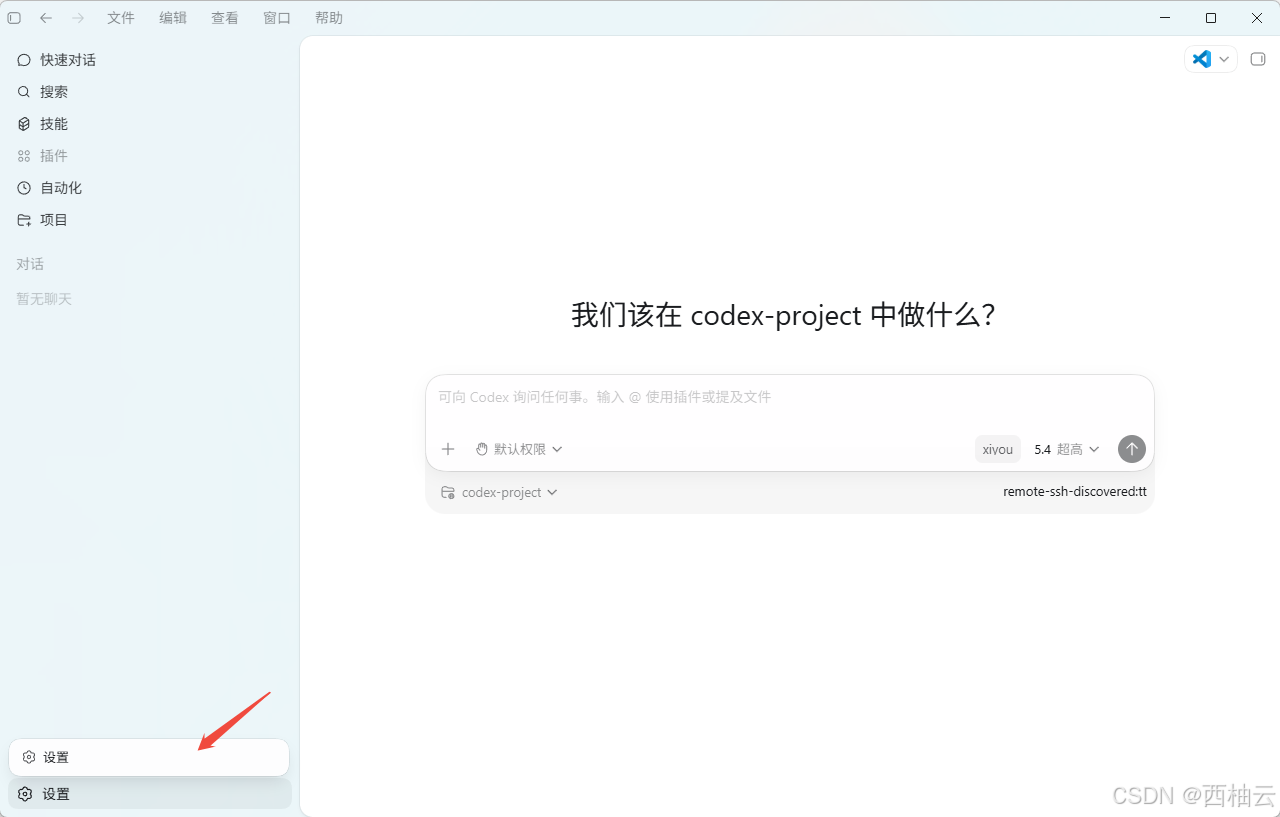The width and height of the screenshot is (1280, 817).
Task: Open 搜索 in the sidebar
Action: pos(150,92)
